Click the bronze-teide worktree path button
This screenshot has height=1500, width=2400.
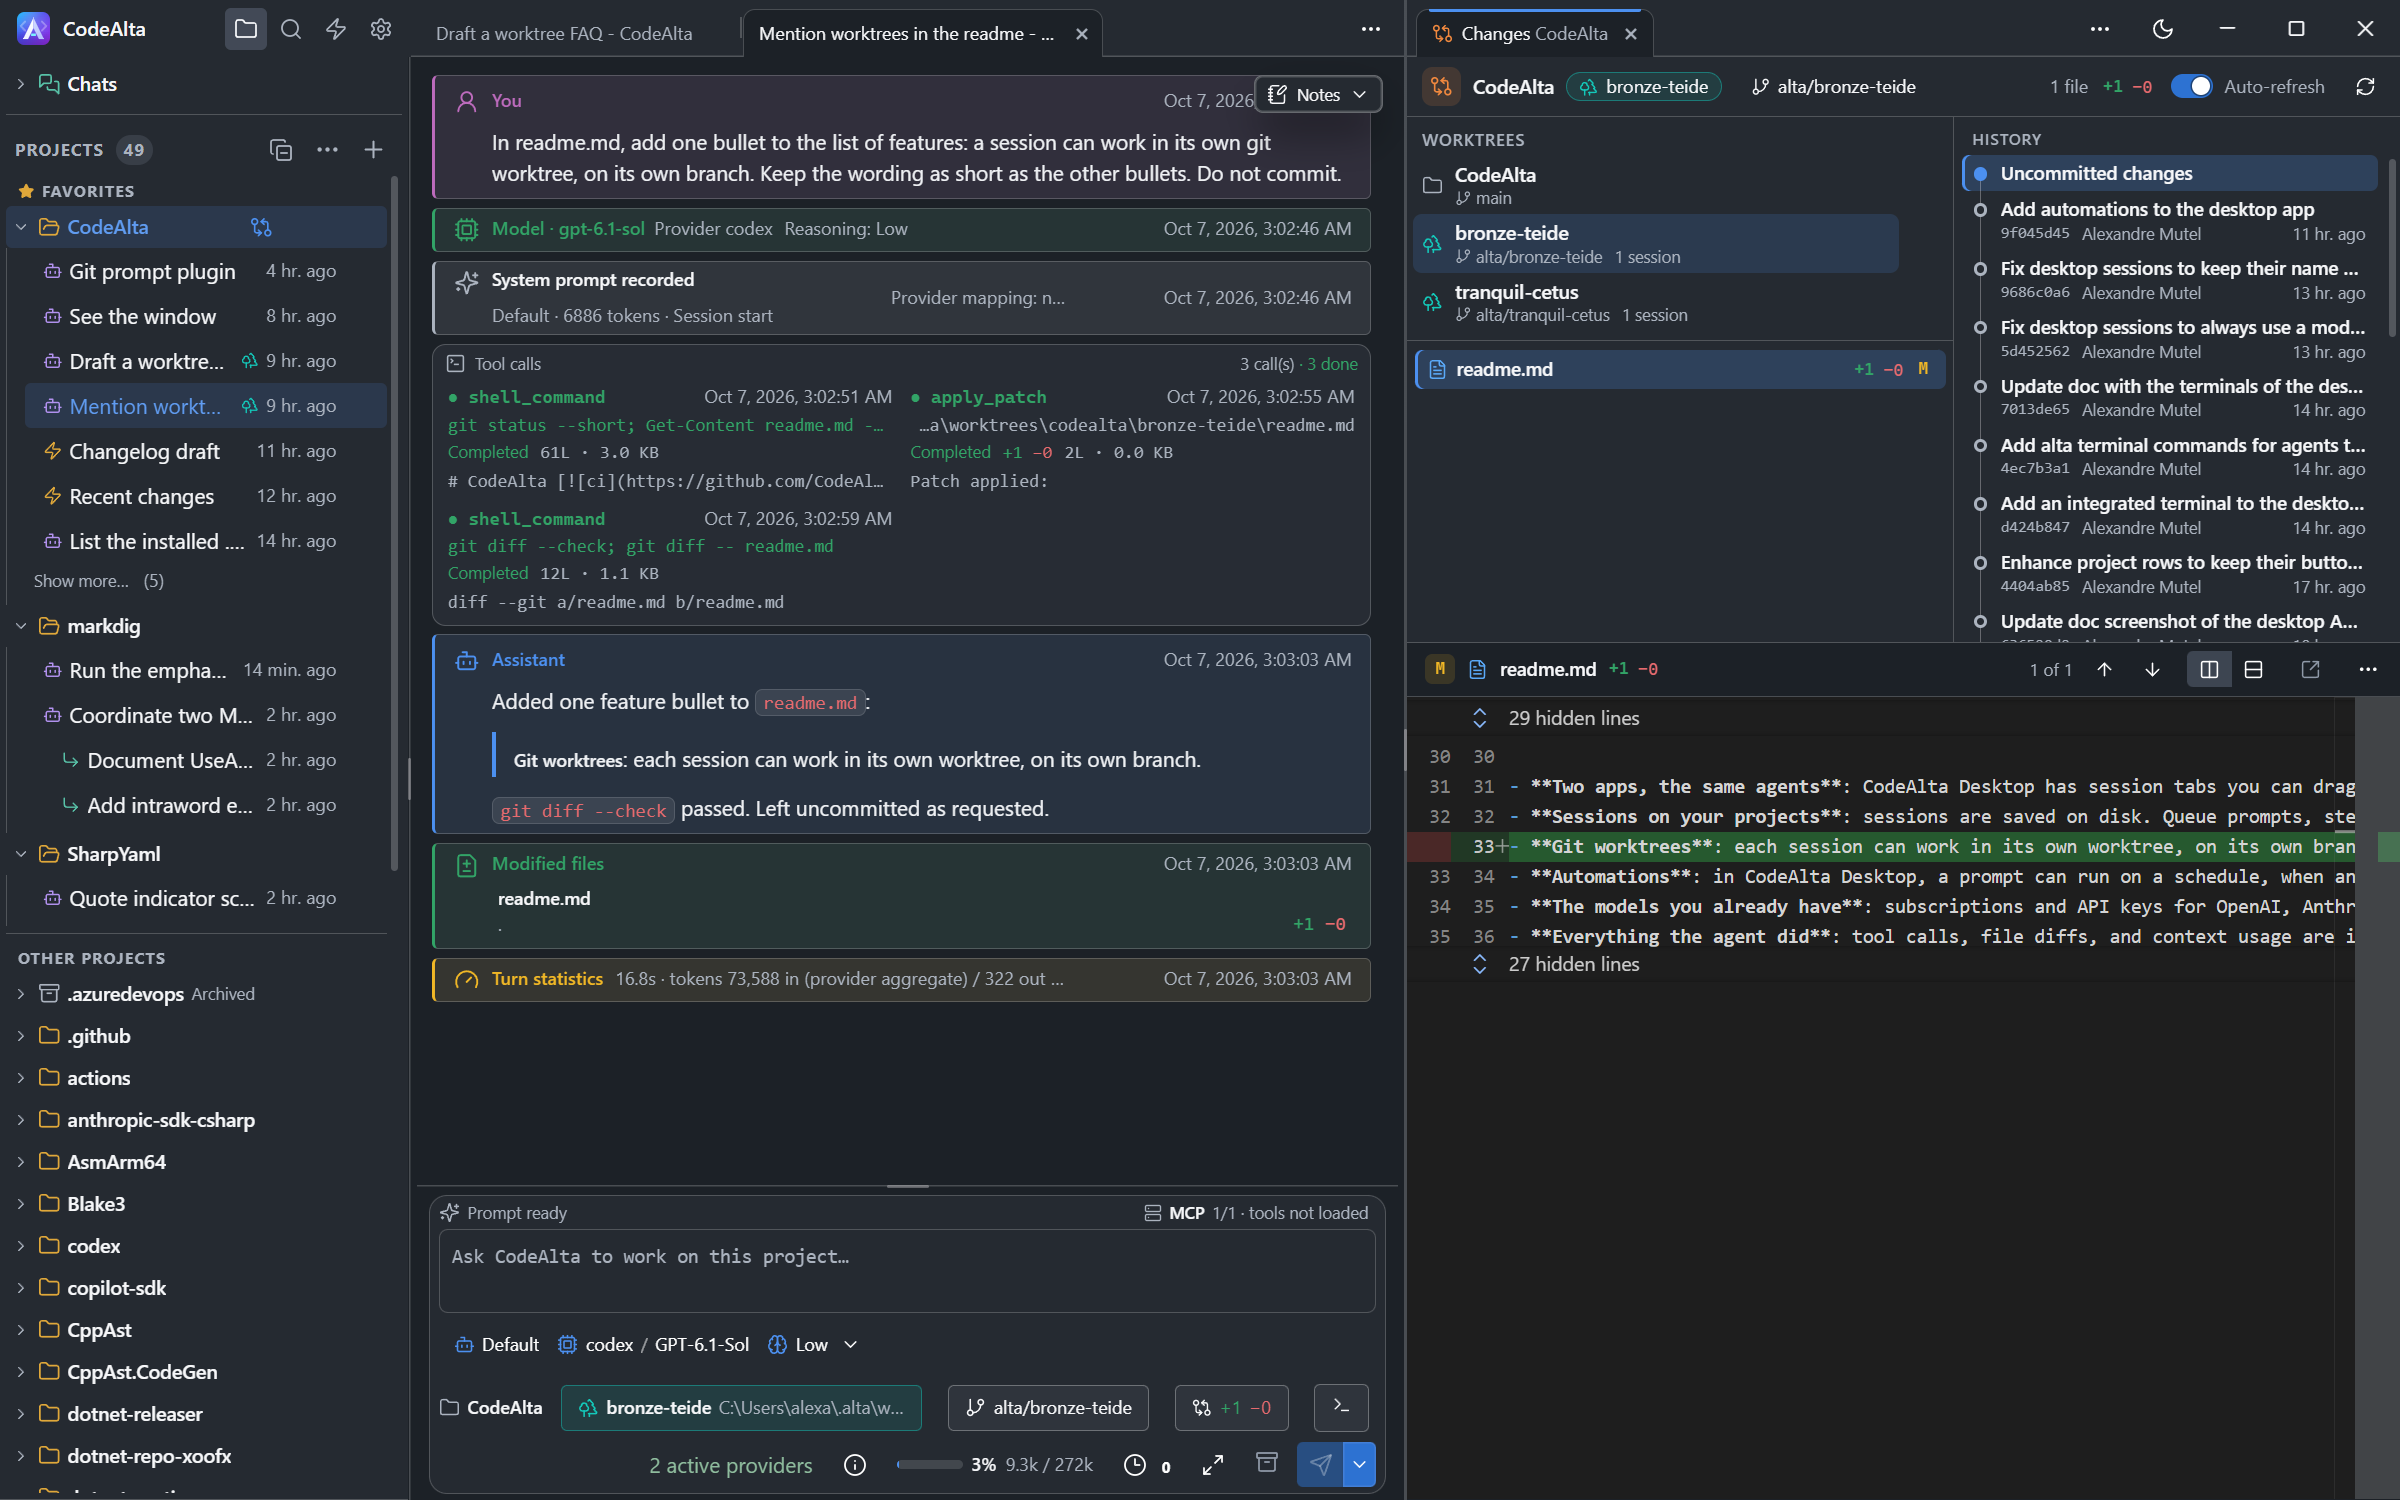point(741,1407)
